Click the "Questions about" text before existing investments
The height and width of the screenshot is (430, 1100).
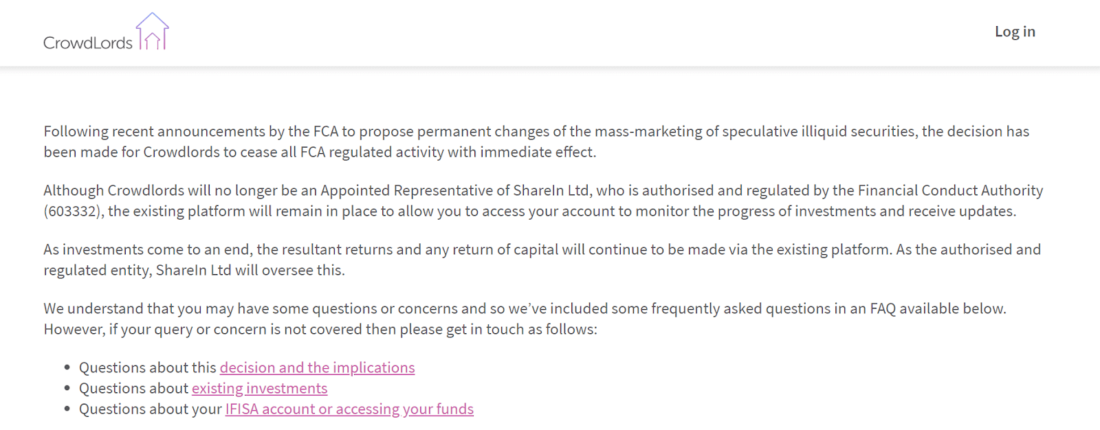(x=134, y=388)
